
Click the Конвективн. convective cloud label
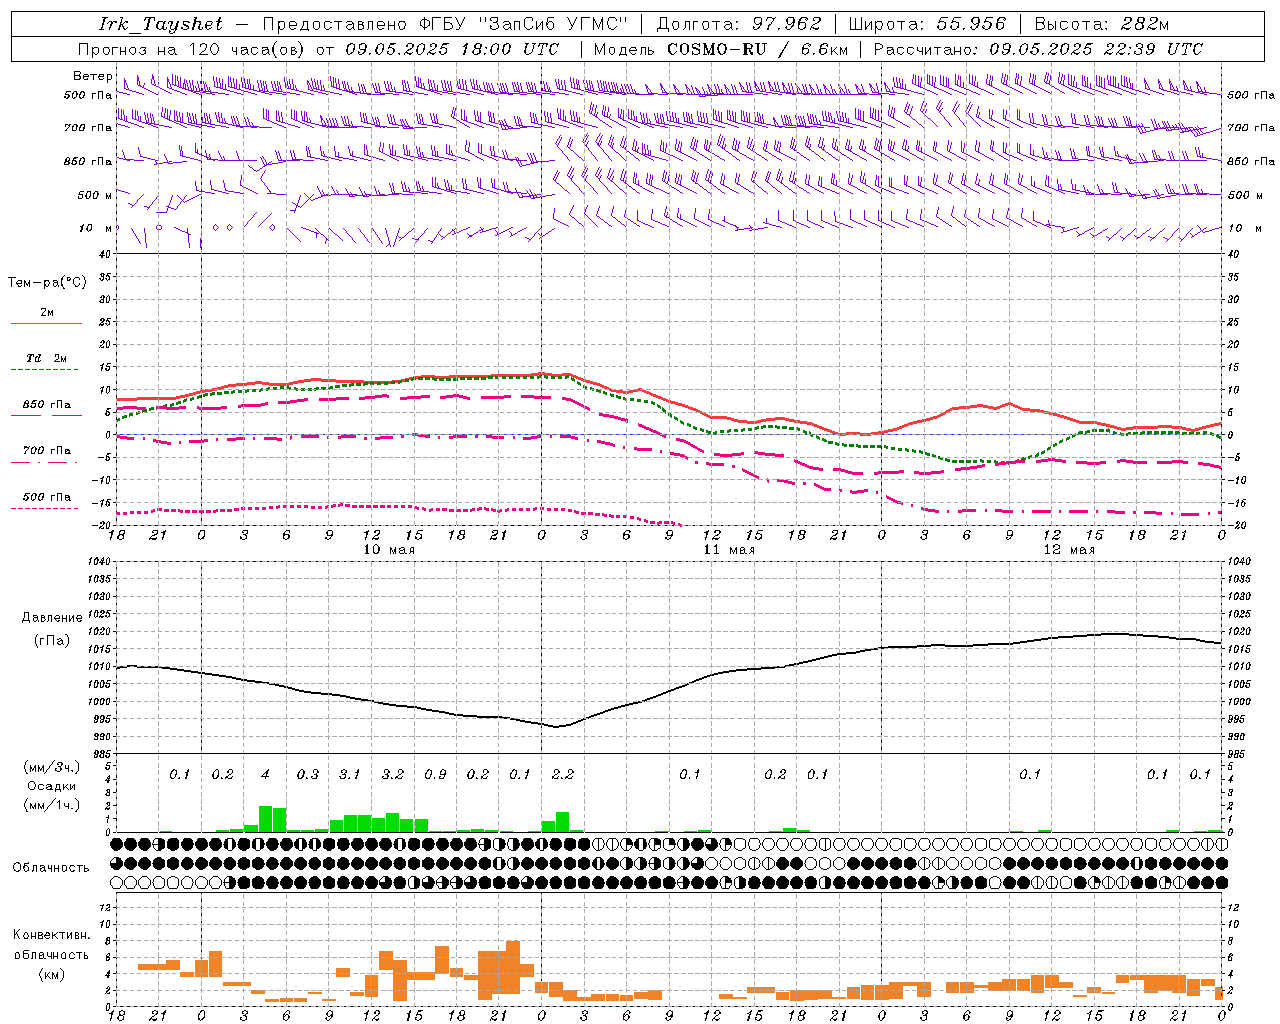click(x=51, y=935)
